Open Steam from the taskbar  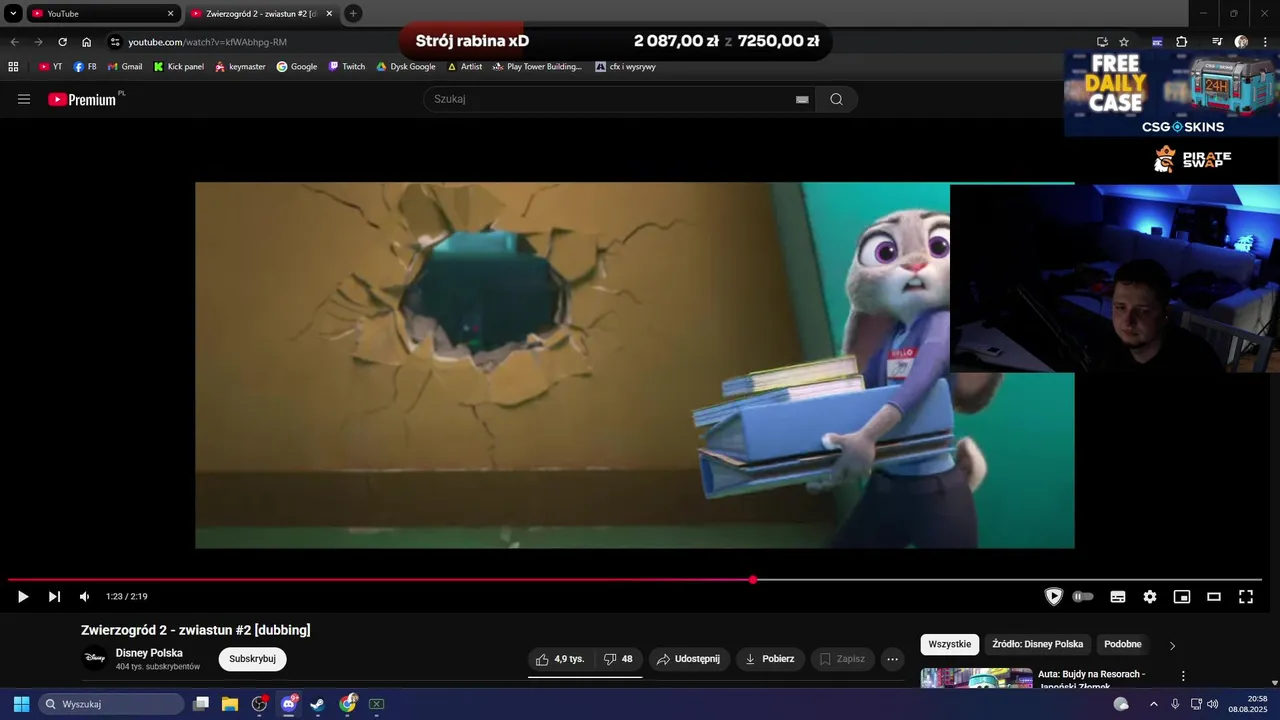[x=318, y=704]
